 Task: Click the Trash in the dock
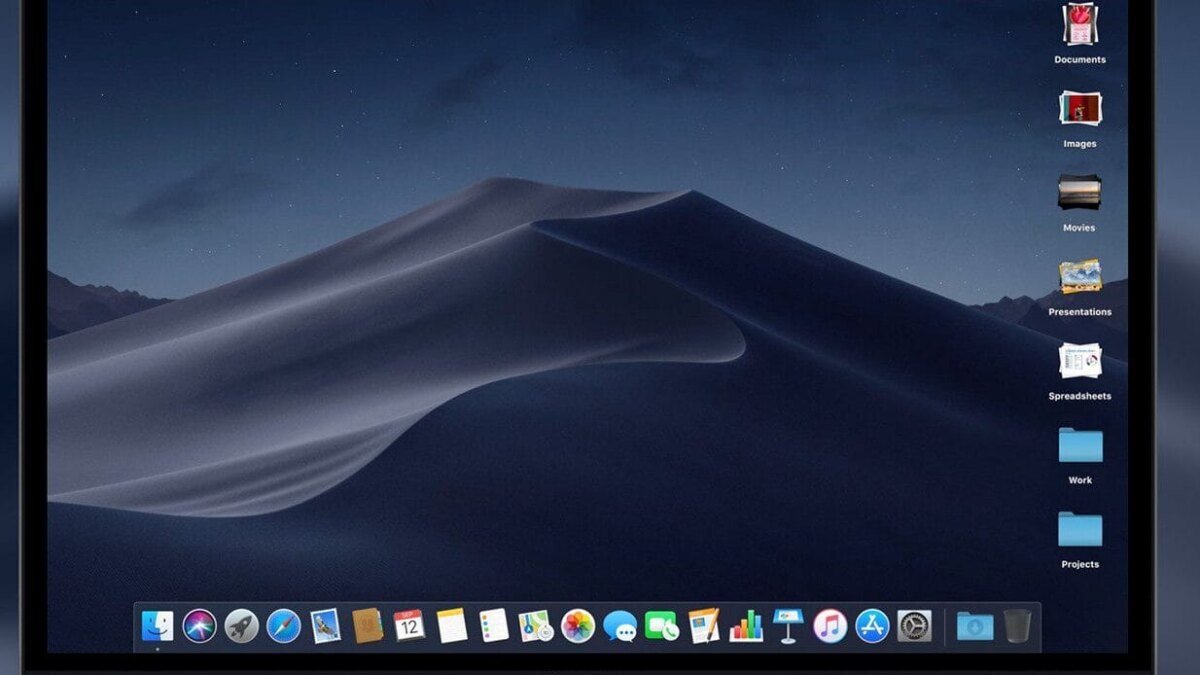point(1016,626)
